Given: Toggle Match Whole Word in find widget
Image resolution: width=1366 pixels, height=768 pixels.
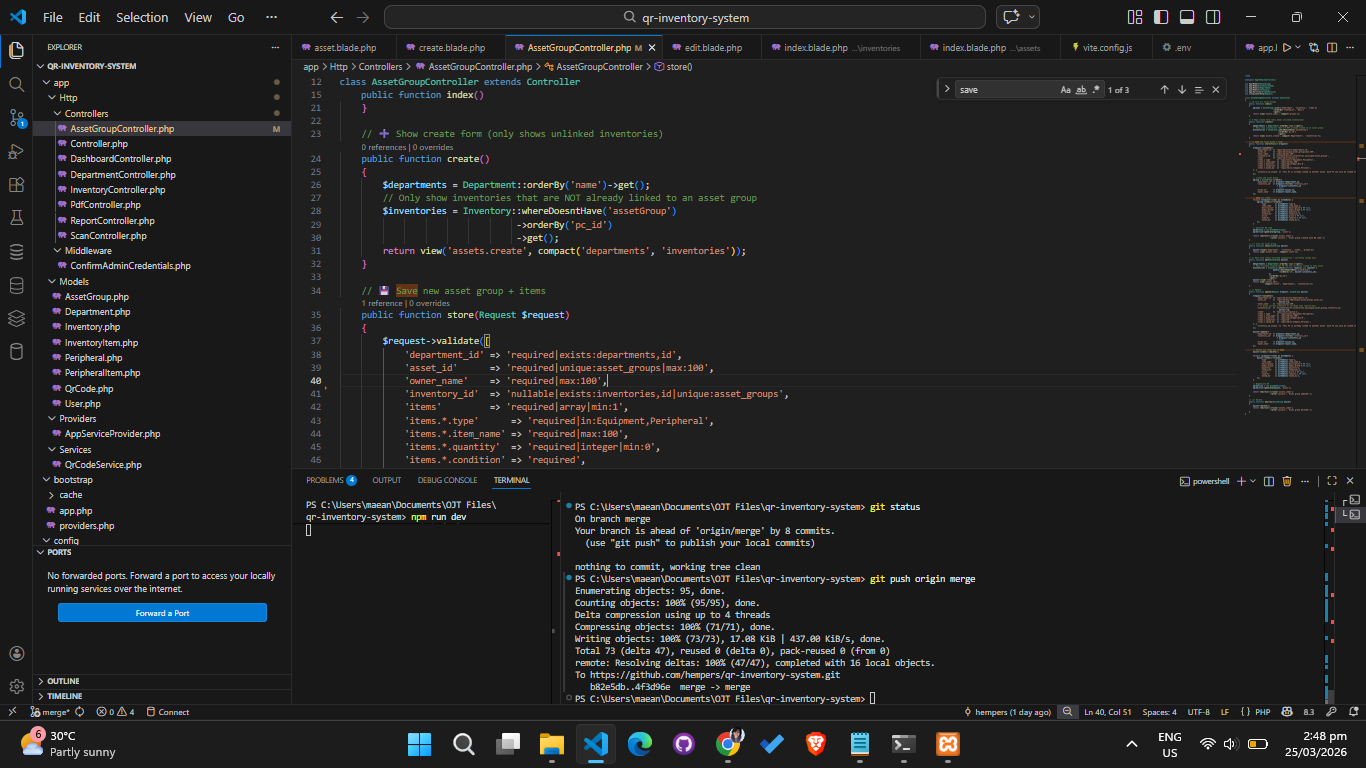Looking at the screenshot, I should 1081,90.
